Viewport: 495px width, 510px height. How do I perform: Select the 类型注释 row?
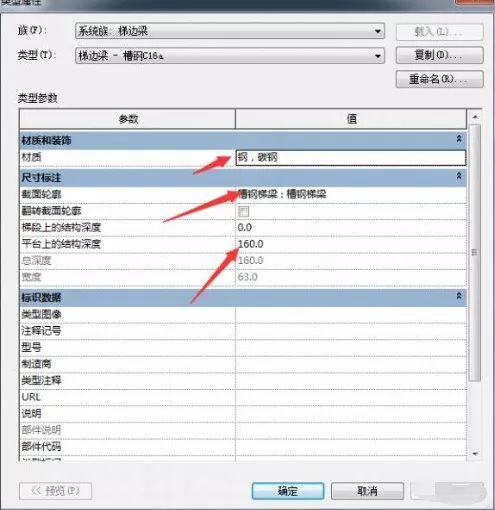pos(243,380)
